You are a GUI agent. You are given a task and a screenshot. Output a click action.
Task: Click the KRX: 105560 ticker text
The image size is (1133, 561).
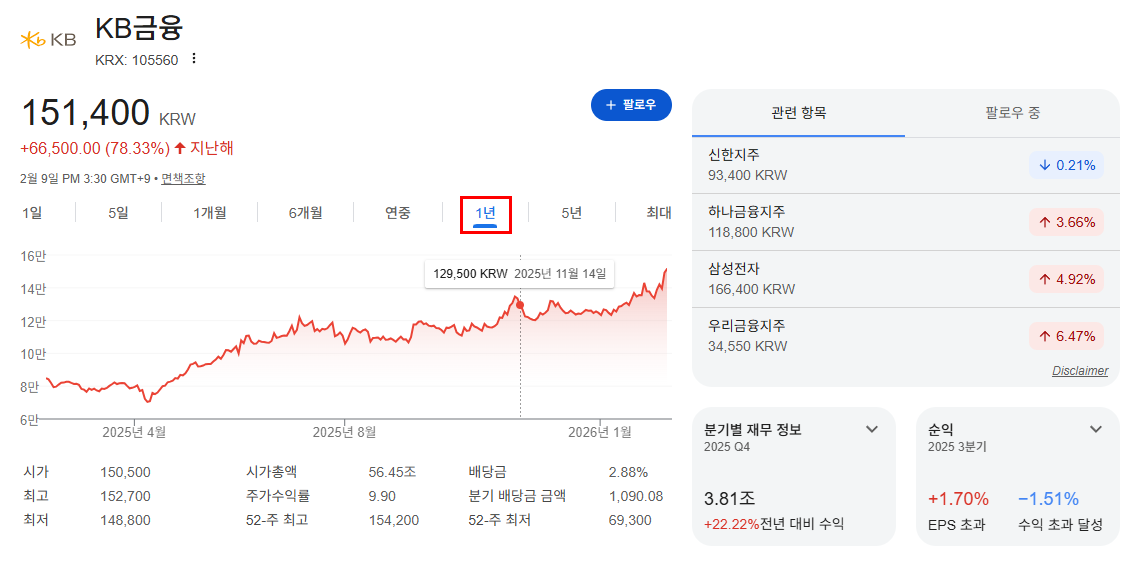click(137, 61)
